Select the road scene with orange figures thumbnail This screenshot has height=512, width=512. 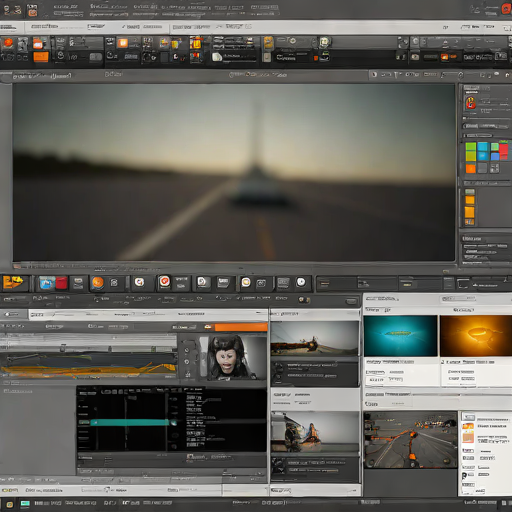410,439
